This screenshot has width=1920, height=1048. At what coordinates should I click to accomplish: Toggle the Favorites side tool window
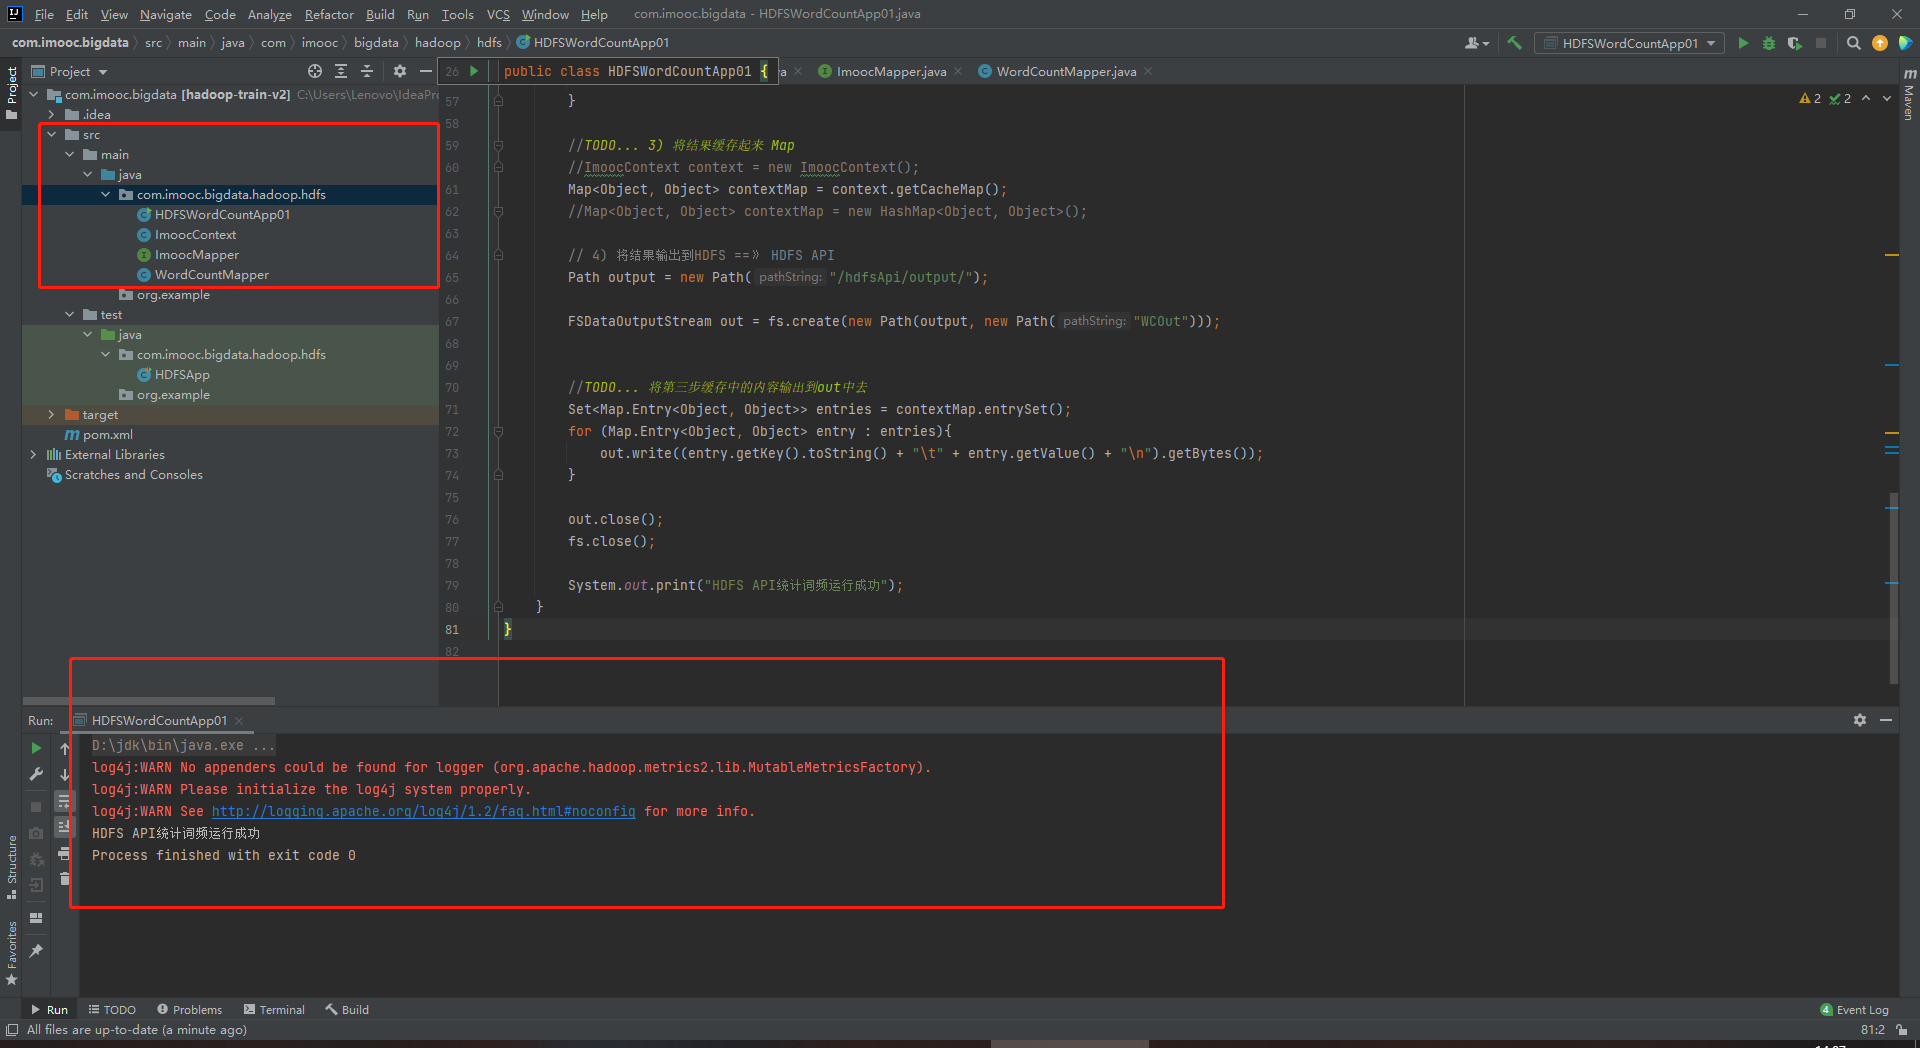(11, 952)
